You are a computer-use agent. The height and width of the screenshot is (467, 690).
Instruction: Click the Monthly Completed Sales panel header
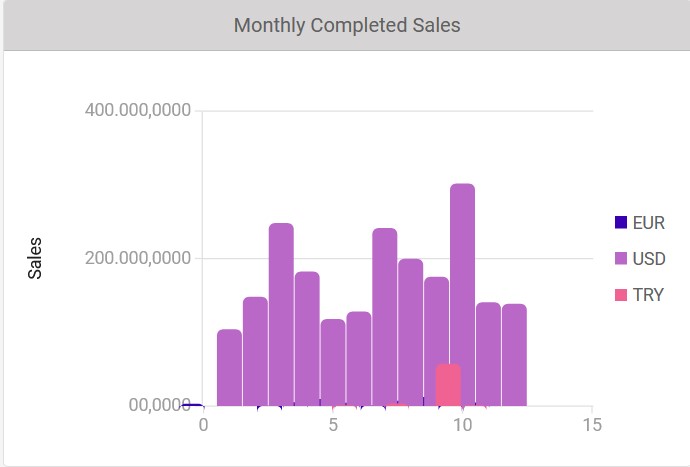tap(346, 25)
